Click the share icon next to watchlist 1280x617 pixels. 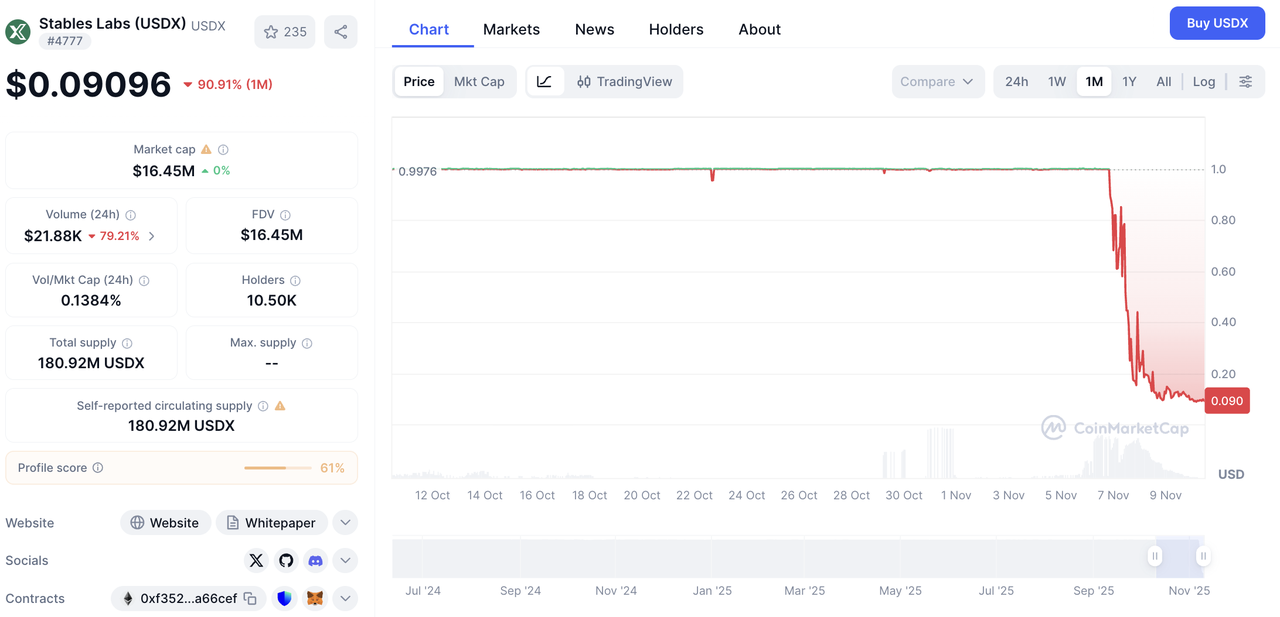coord(340,32)
